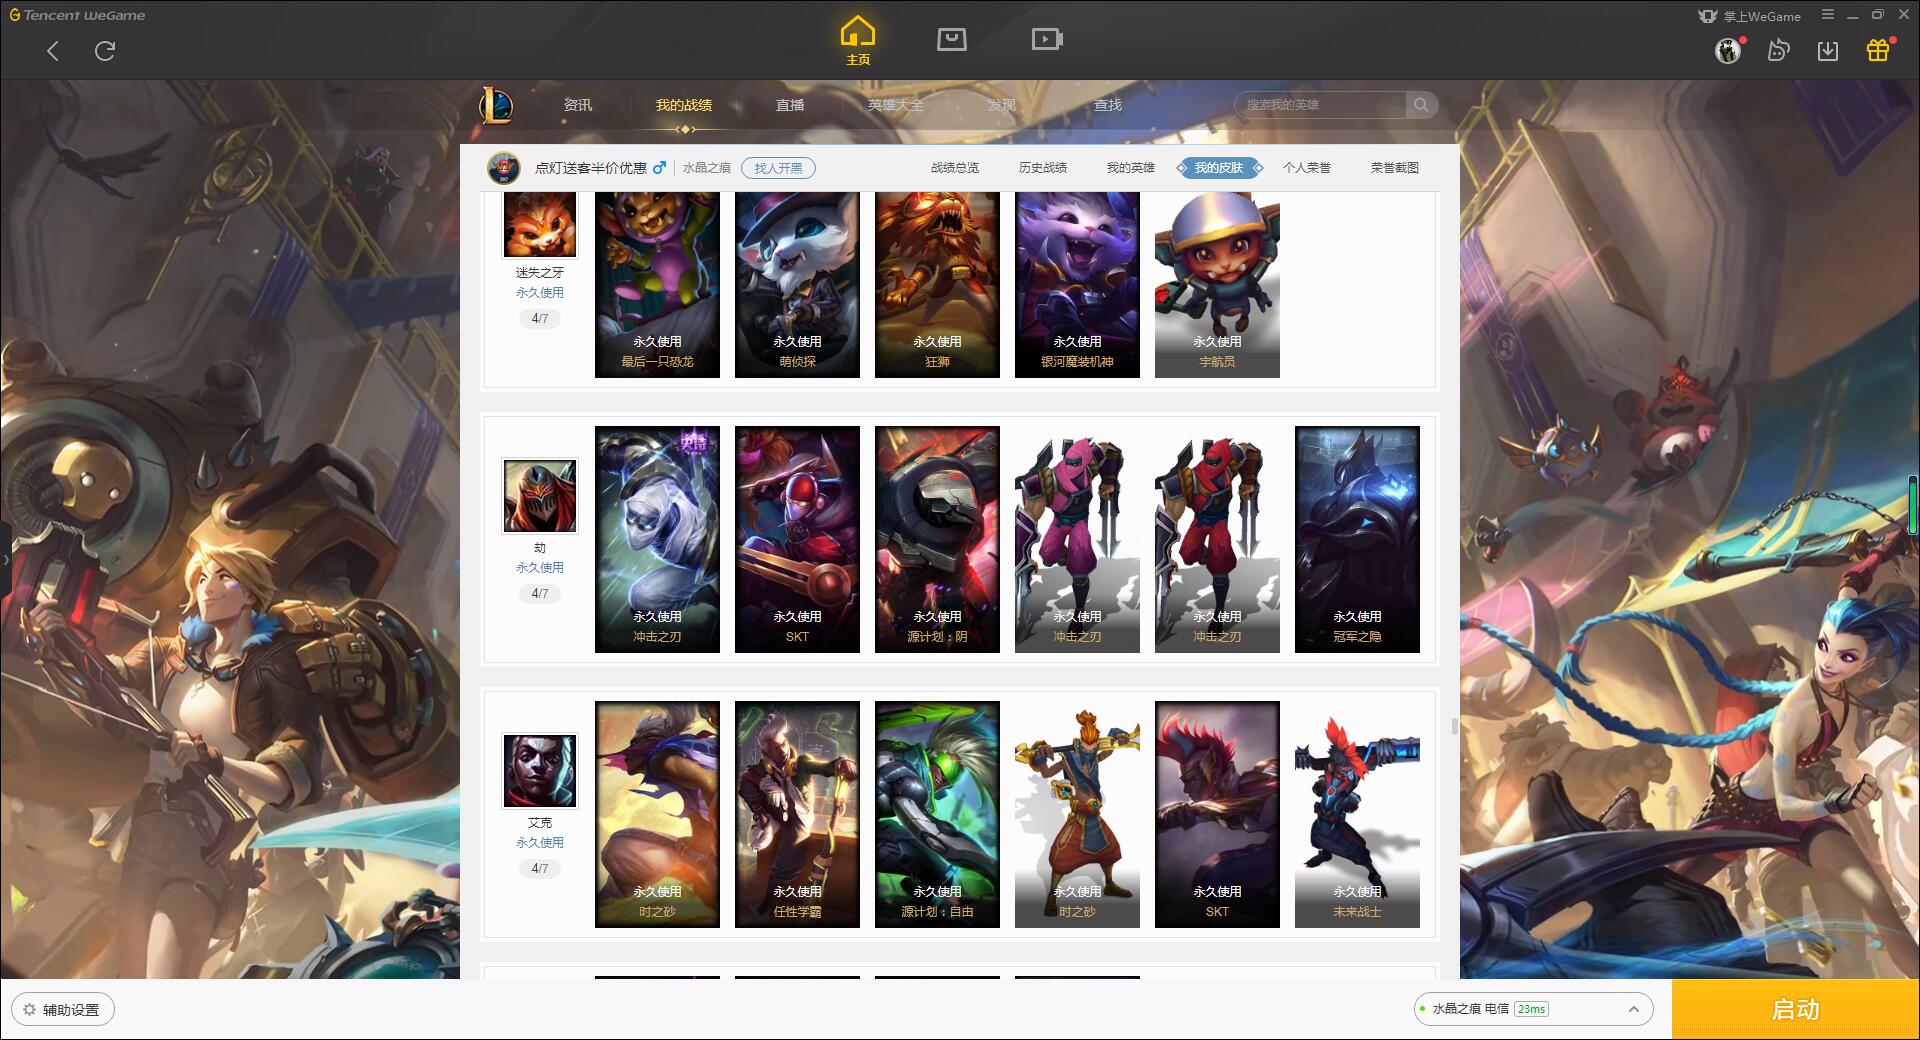1920x1040 pixels.
Task: Open the gift box icon
Action: [1878, 50]
